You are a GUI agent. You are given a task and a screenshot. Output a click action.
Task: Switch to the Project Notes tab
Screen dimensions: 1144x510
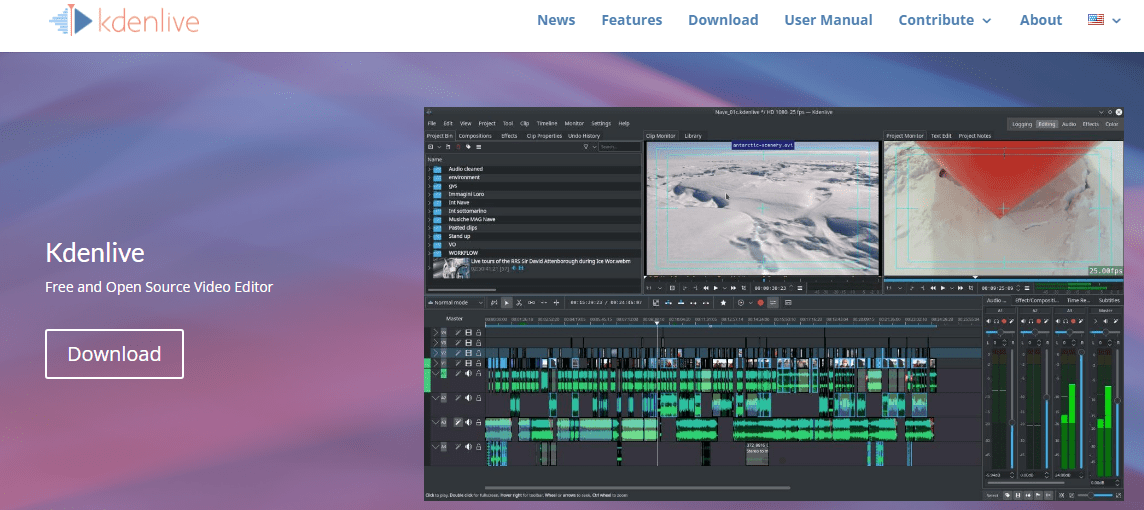point(975,136)
